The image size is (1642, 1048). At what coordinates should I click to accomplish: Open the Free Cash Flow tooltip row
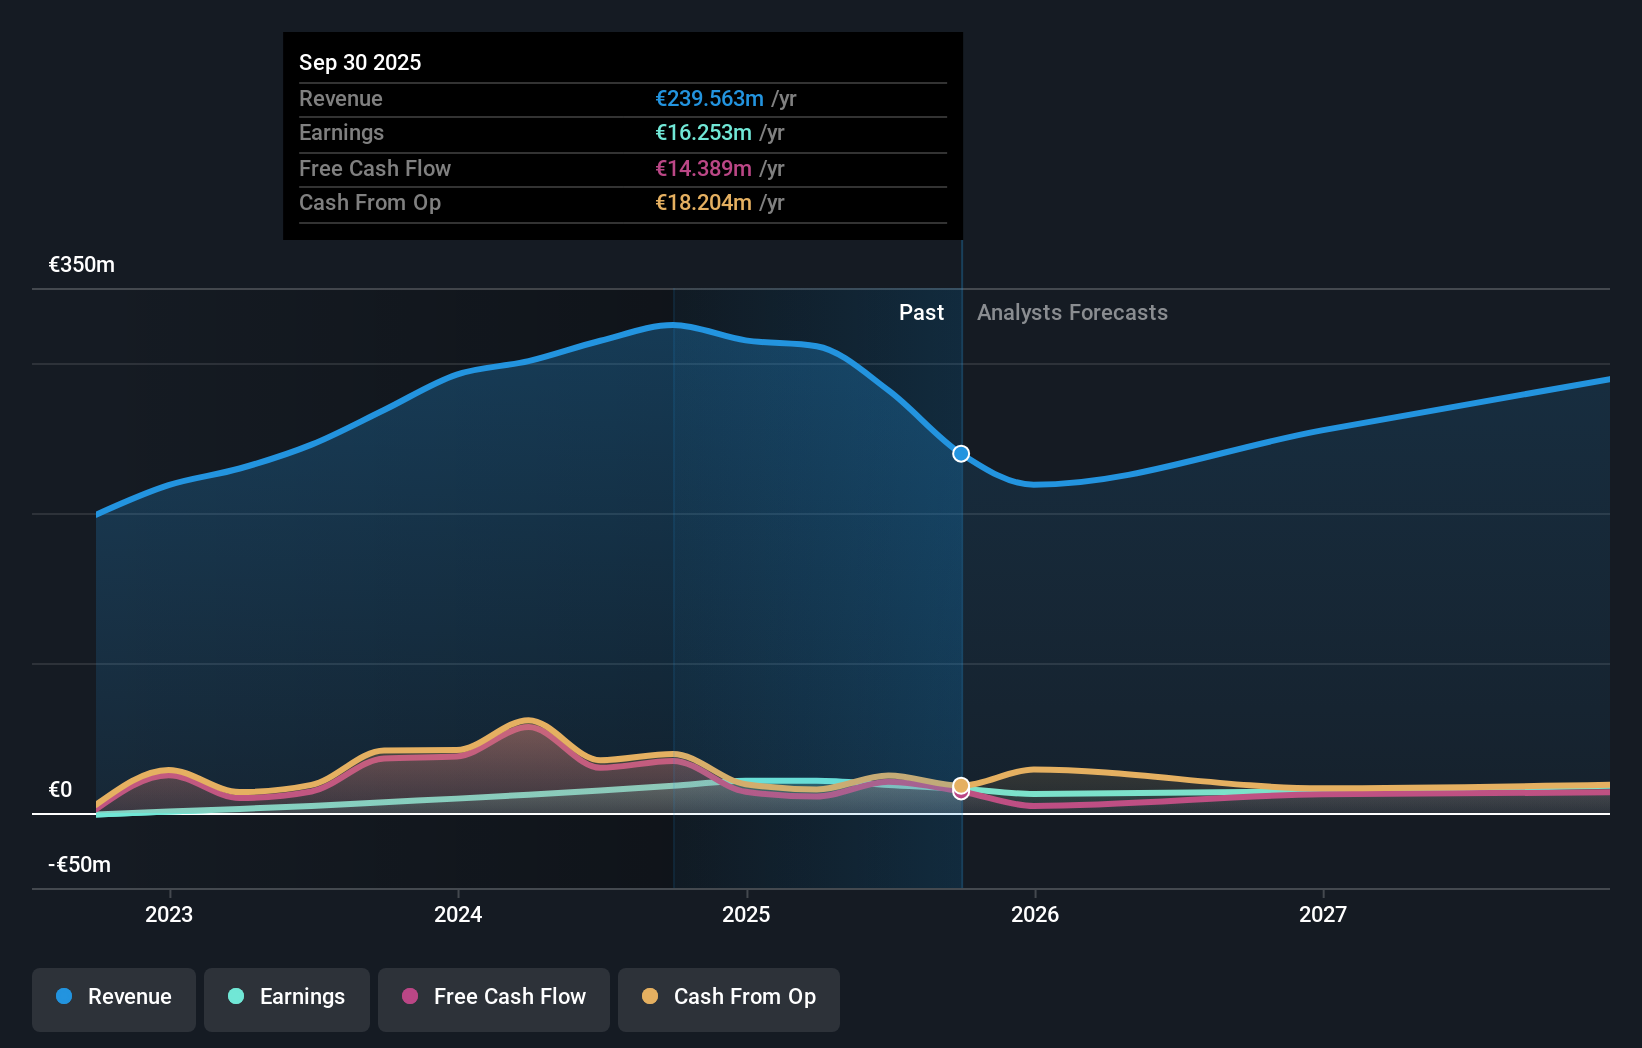tap(622, 169)
